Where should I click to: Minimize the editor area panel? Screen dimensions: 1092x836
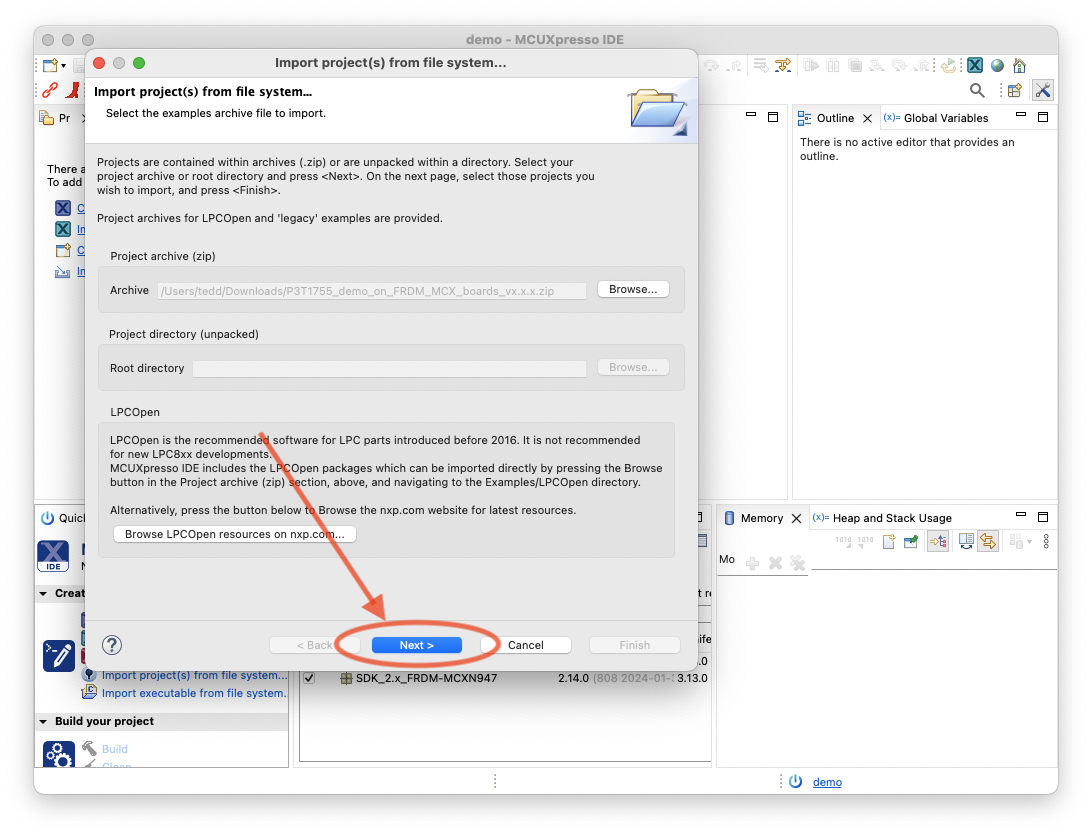751,115
